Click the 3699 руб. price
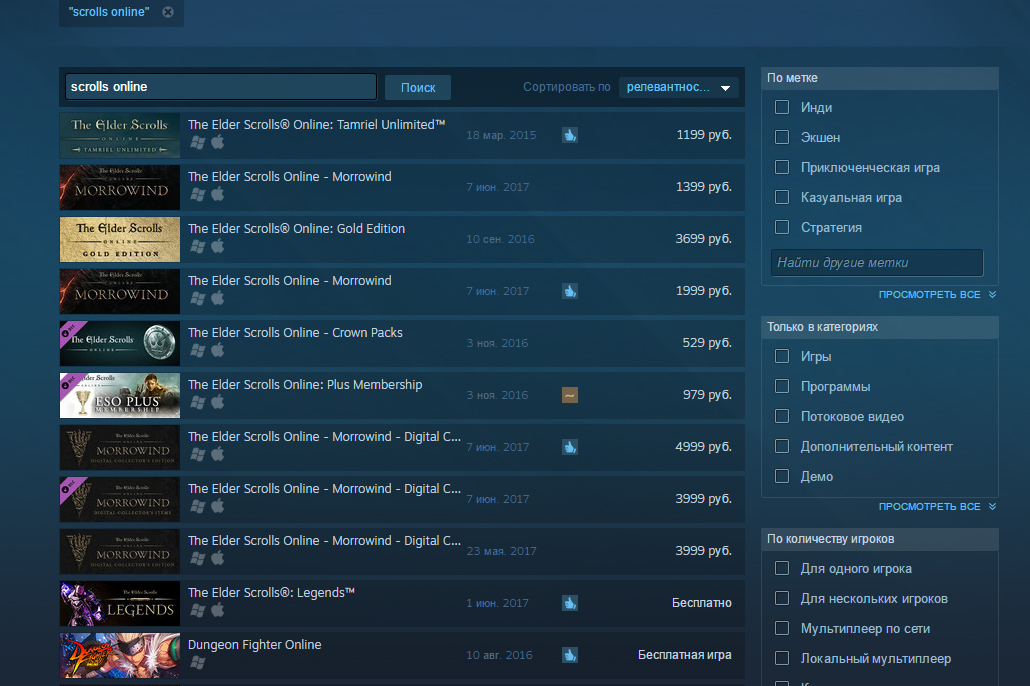 [x=704, y=239]
